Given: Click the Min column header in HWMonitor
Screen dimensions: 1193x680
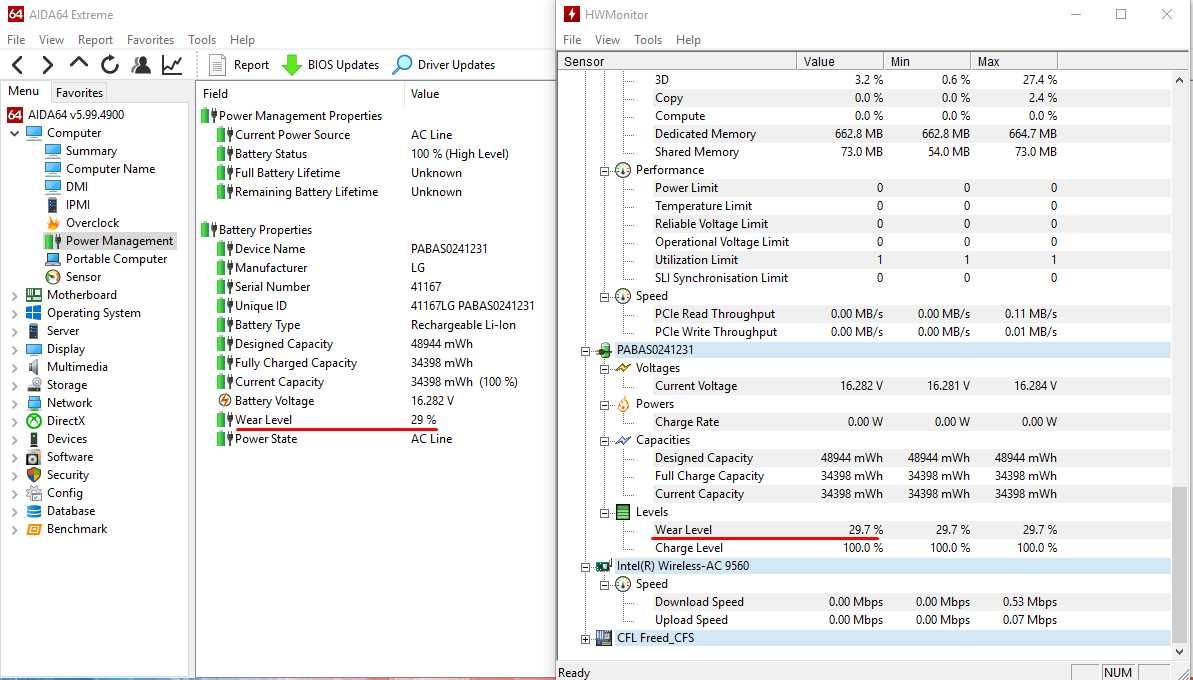Looking at the screenshot, I should click(x=927, y=62).
